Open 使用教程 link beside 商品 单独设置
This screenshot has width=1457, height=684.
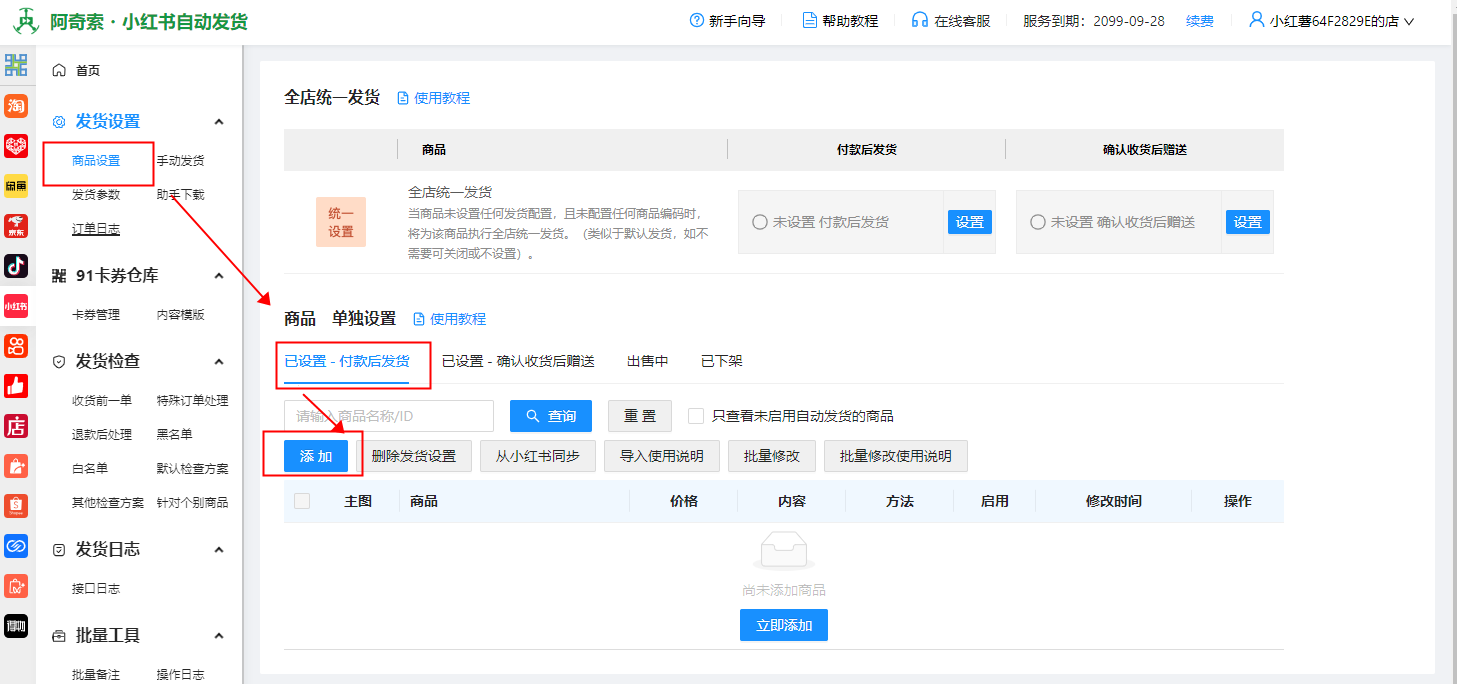(450, 319)
